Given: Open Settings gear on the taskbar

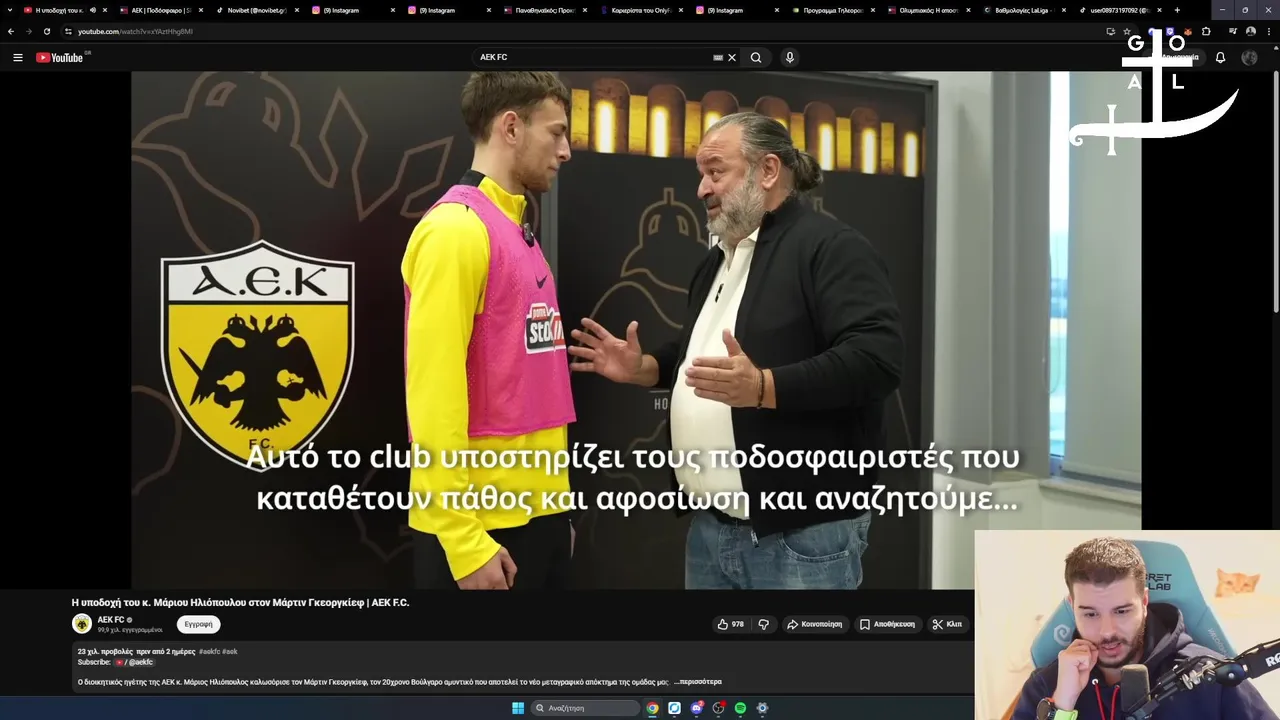Looking at the screenshot, I should tap(762, 708).
